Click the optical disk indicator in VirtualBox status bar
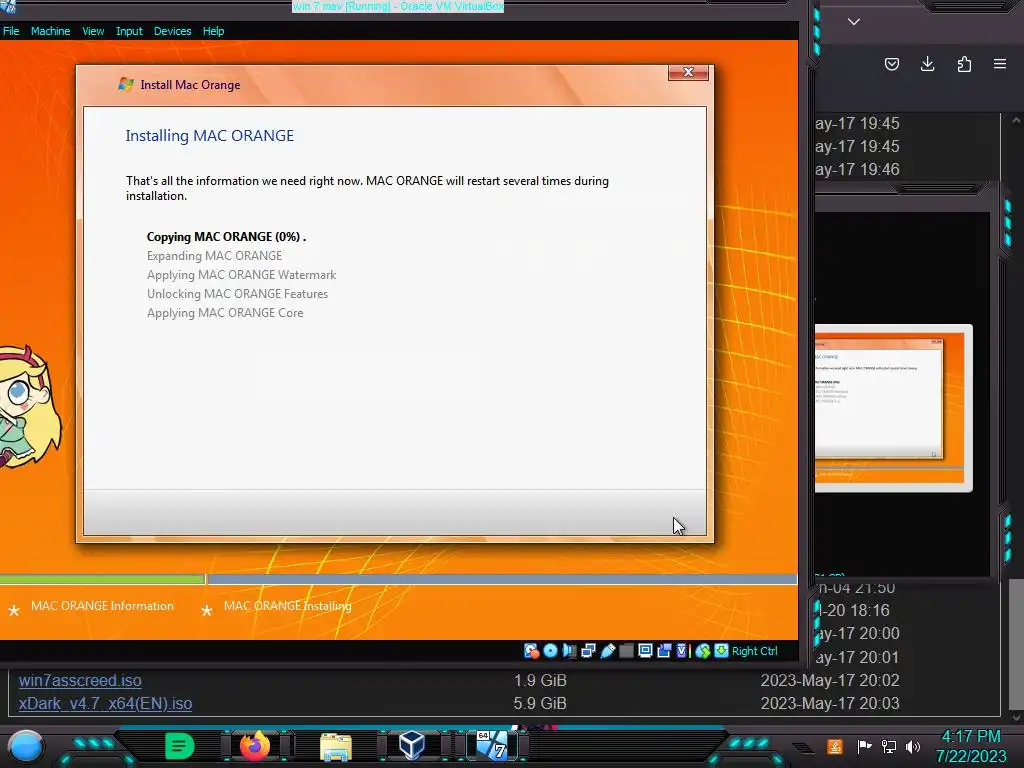The image size is (1024, 768). click(x=551, y=650)
